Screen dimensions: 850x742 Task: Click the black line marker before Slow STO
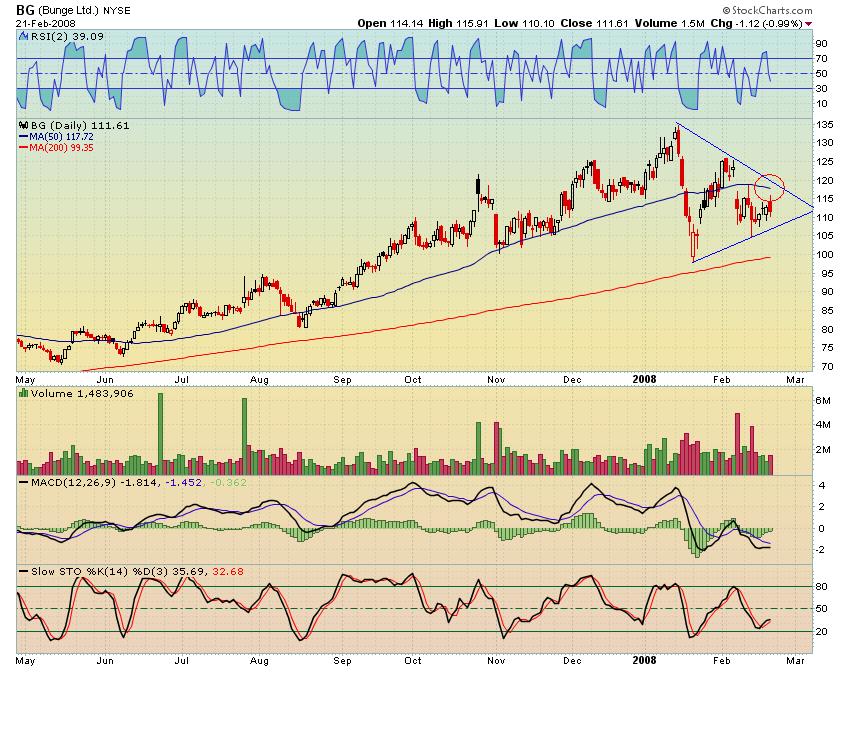[x=23, y=571]
